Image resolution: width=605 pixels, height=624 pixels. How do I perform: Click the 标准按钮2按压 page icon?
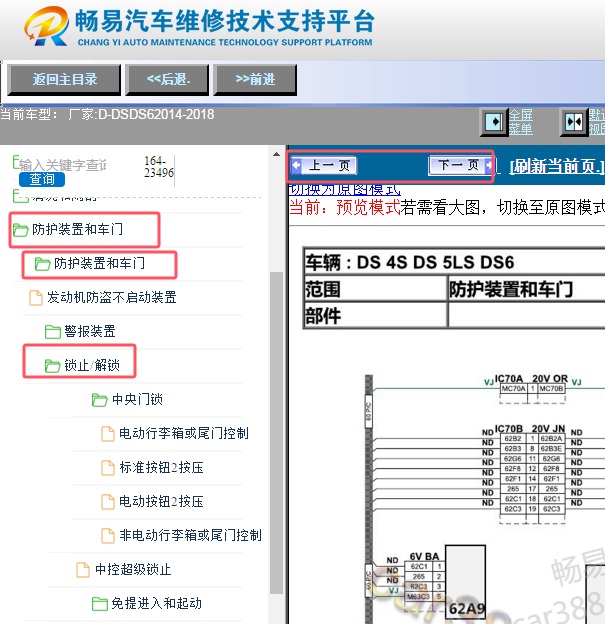[108, 468]
